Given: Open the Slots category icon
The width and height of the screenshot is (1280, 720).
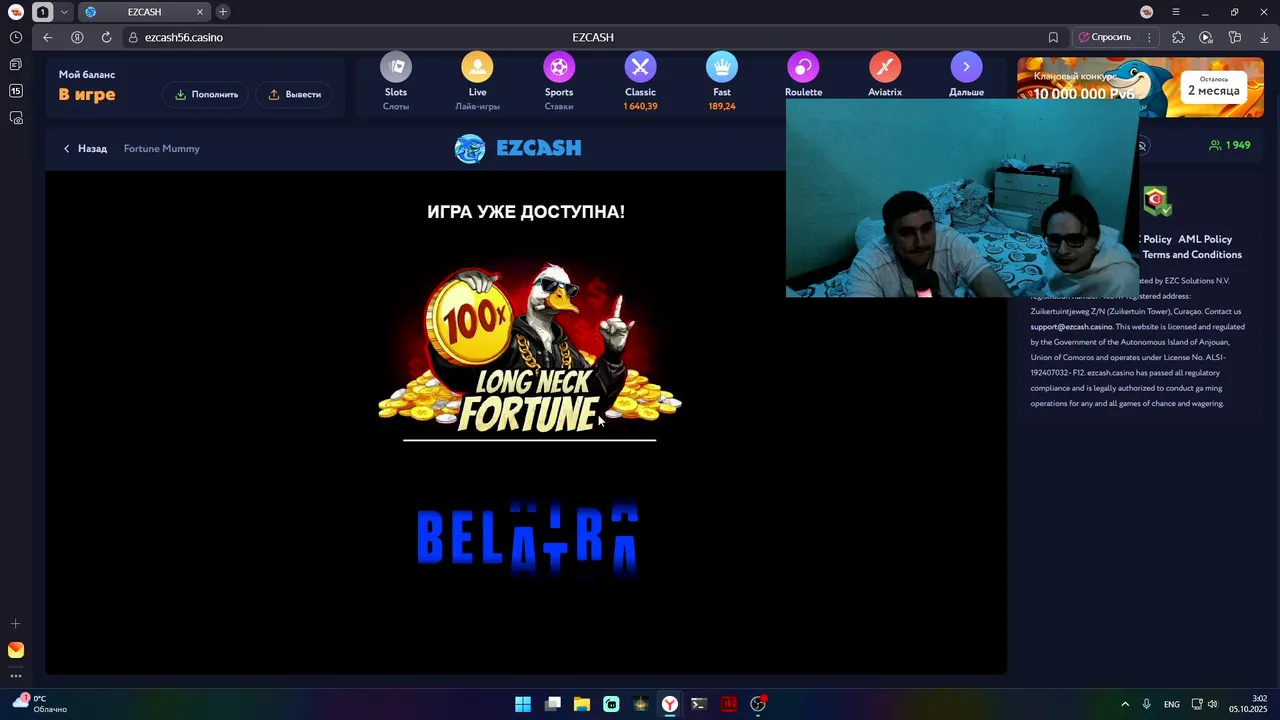Looking at the screenshot, I should 396,67.
